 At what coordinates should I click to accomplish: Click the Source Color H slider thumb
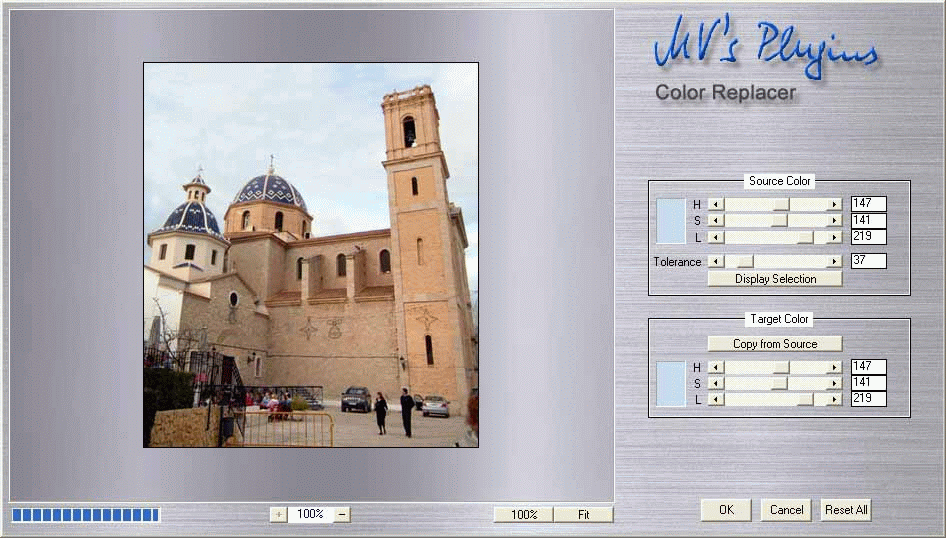[781, 204]
